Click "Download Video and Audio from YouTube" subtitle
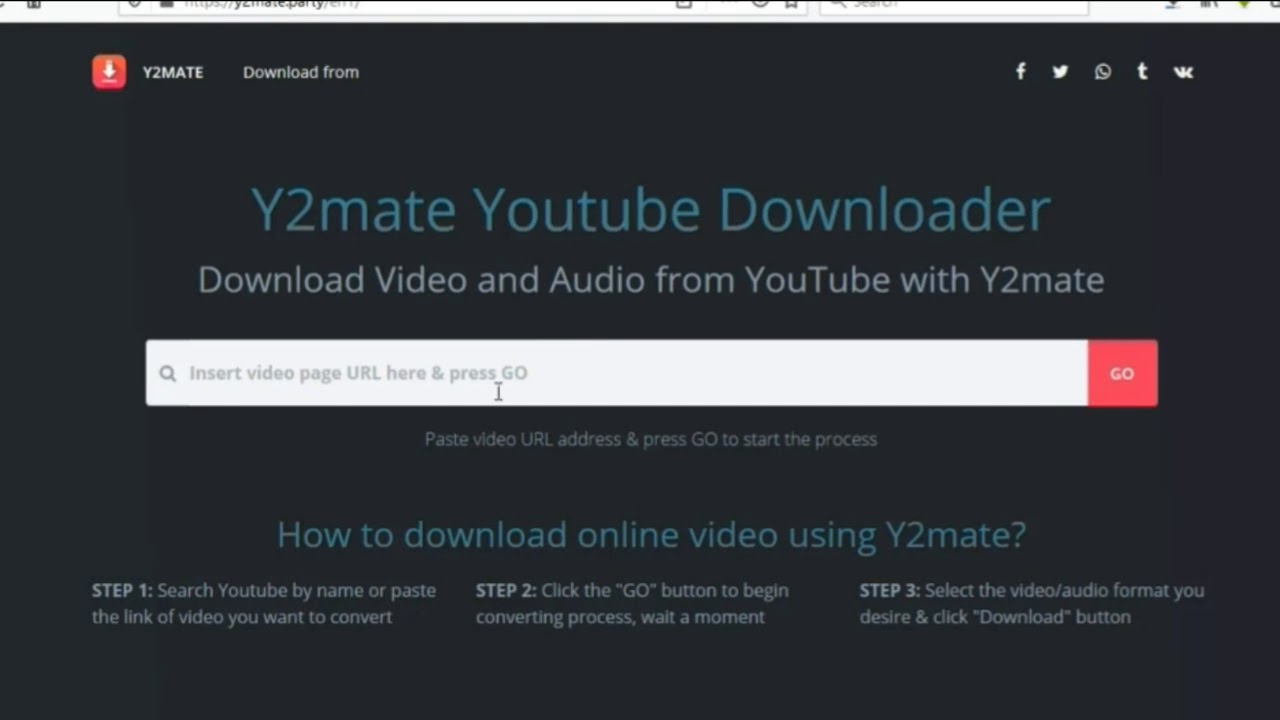This screenshot has height=720, width=1280. click(x=650, y=280)
